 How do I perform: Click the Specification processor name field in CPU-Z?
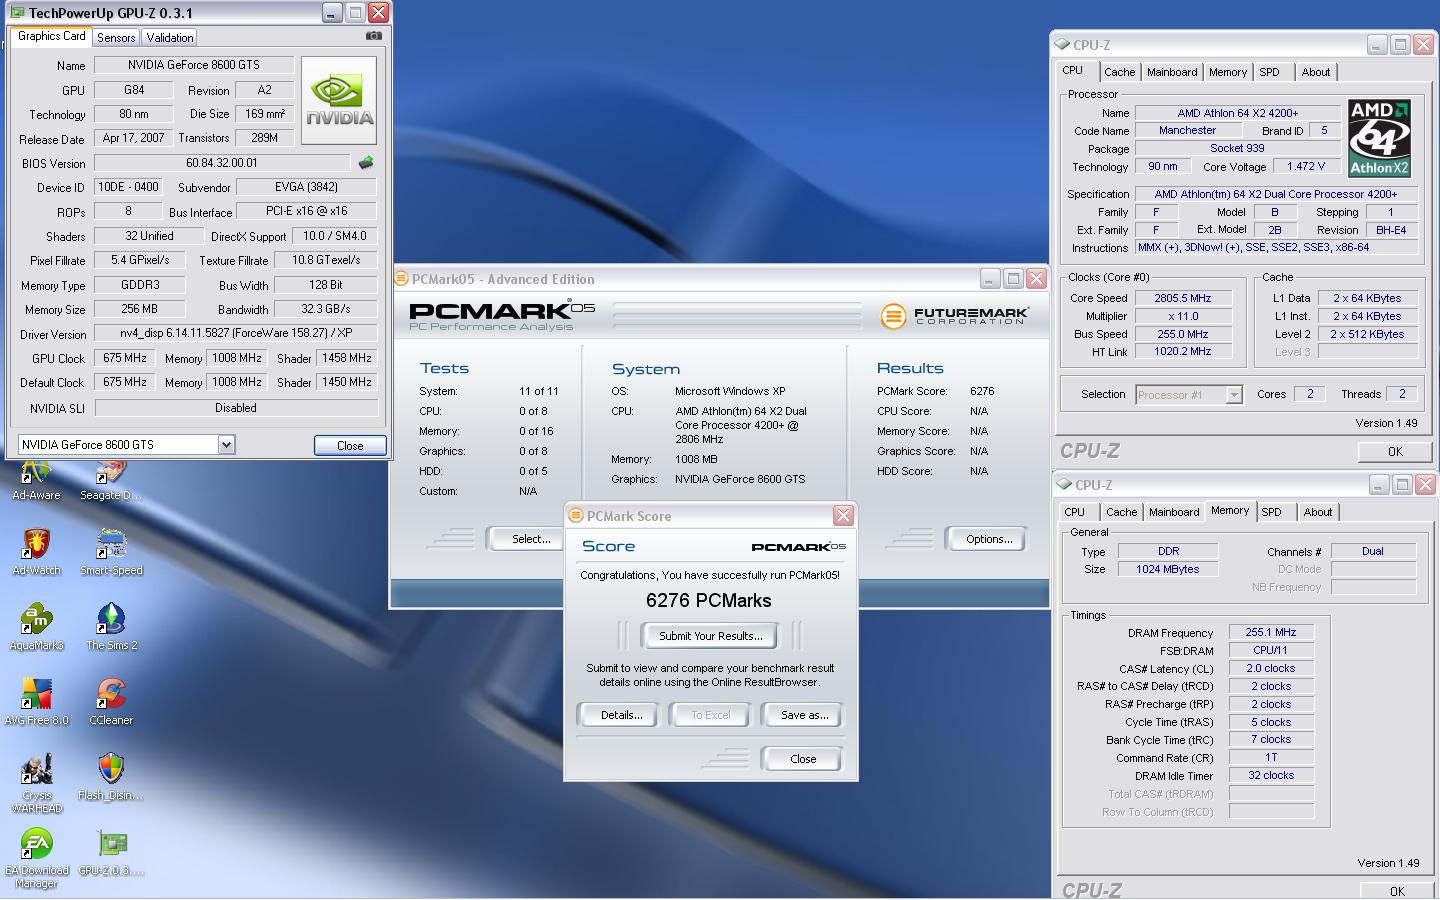click(1276, 194)
